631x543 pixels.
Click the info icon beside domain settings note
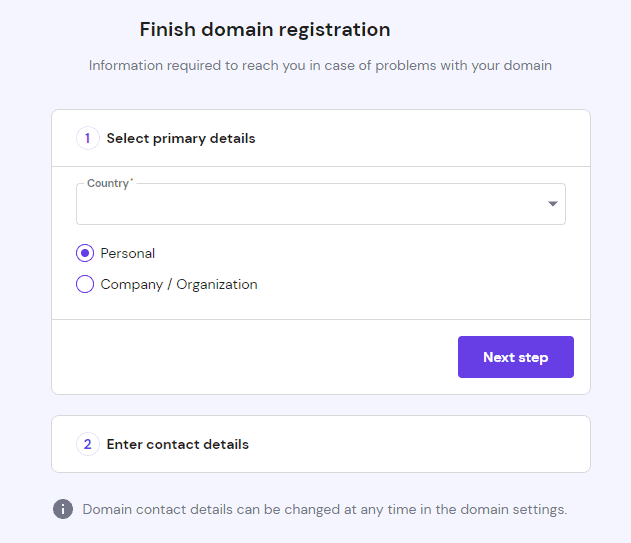tap(63, 509)
